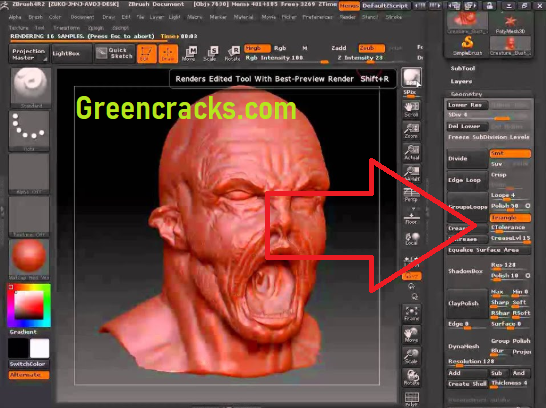Expand the Layers palette section
This screenshot has height=408, width=546.
tap(461, 81)
